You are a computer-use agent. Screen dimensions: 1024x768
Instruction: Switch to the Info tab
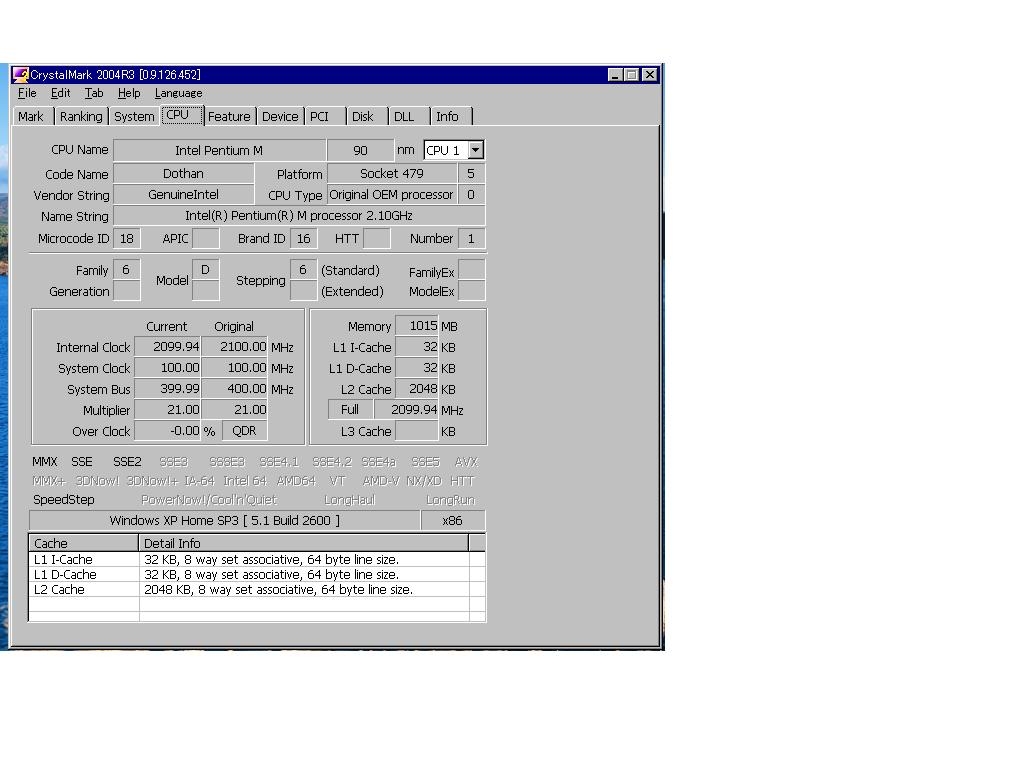click(x=451, y=116)
